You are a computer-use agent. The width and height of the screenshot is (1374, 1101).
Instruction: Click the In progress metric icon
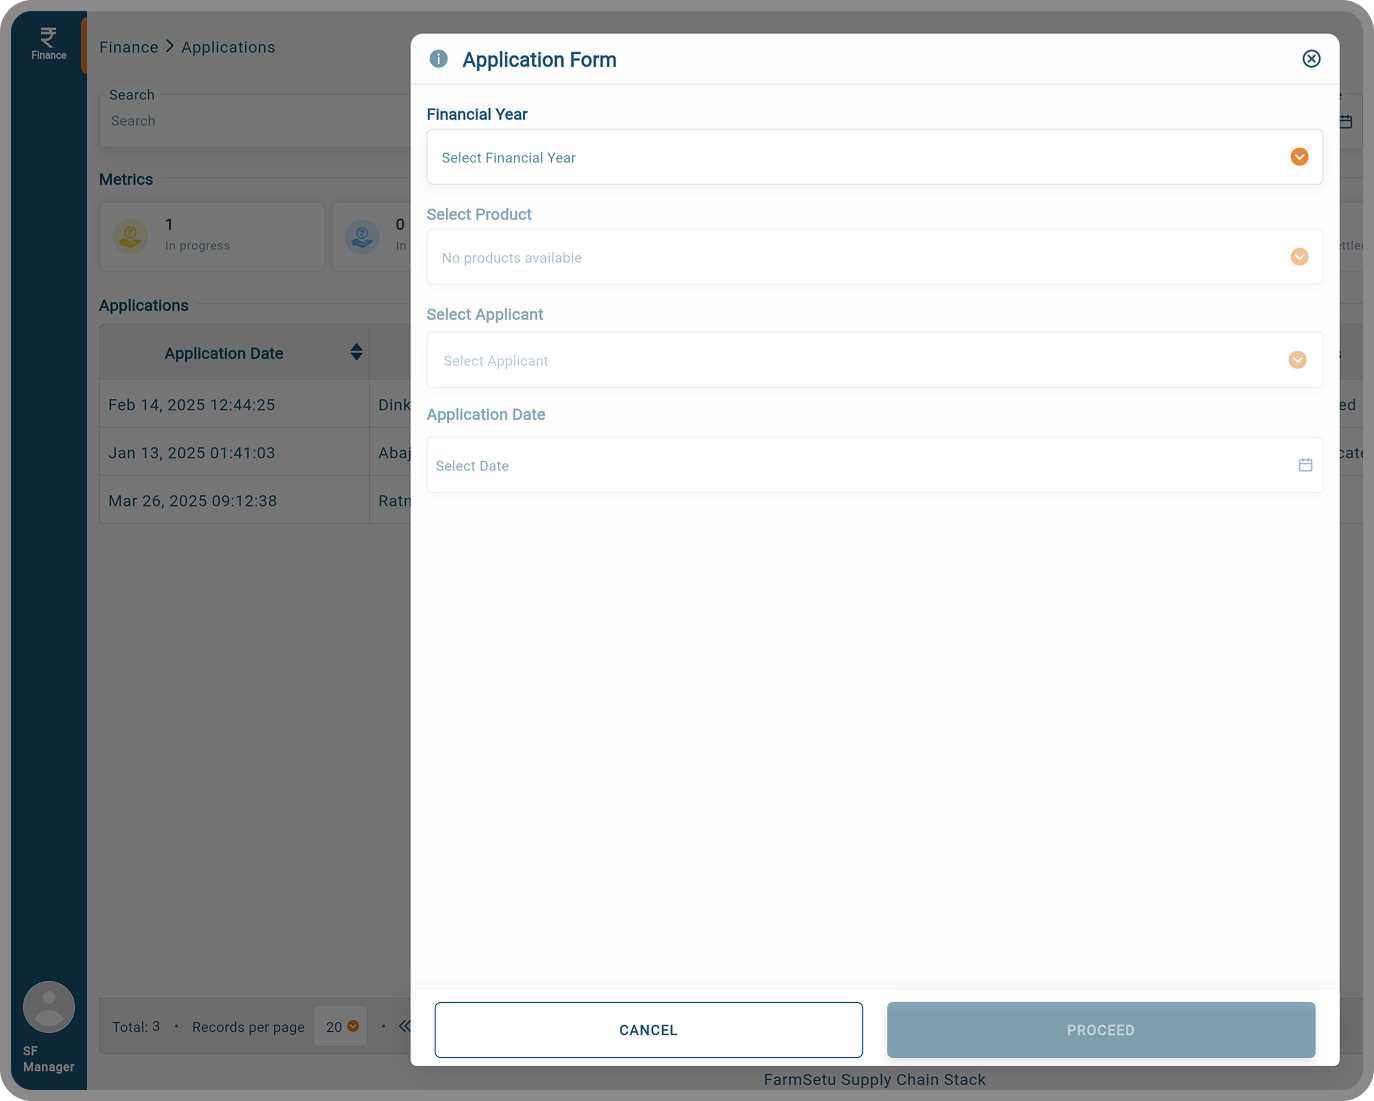(131, 237)
